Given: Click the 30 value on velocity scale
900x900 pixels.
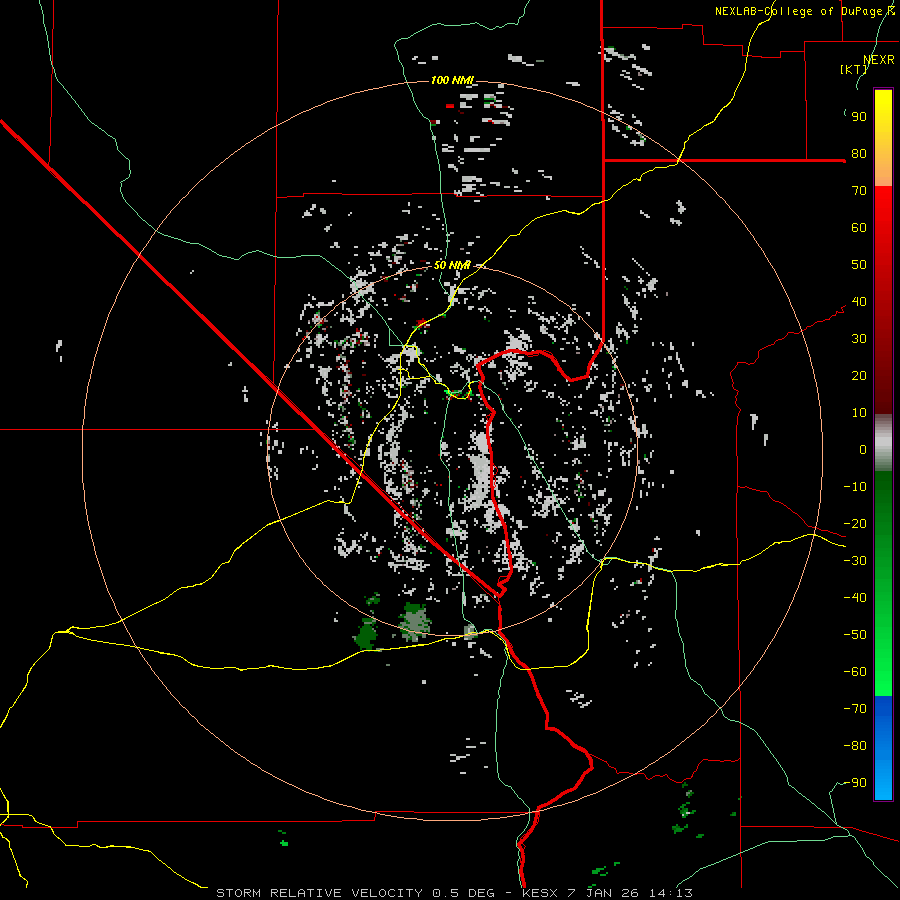Looking at the screenshot, I should pos(859,339).
